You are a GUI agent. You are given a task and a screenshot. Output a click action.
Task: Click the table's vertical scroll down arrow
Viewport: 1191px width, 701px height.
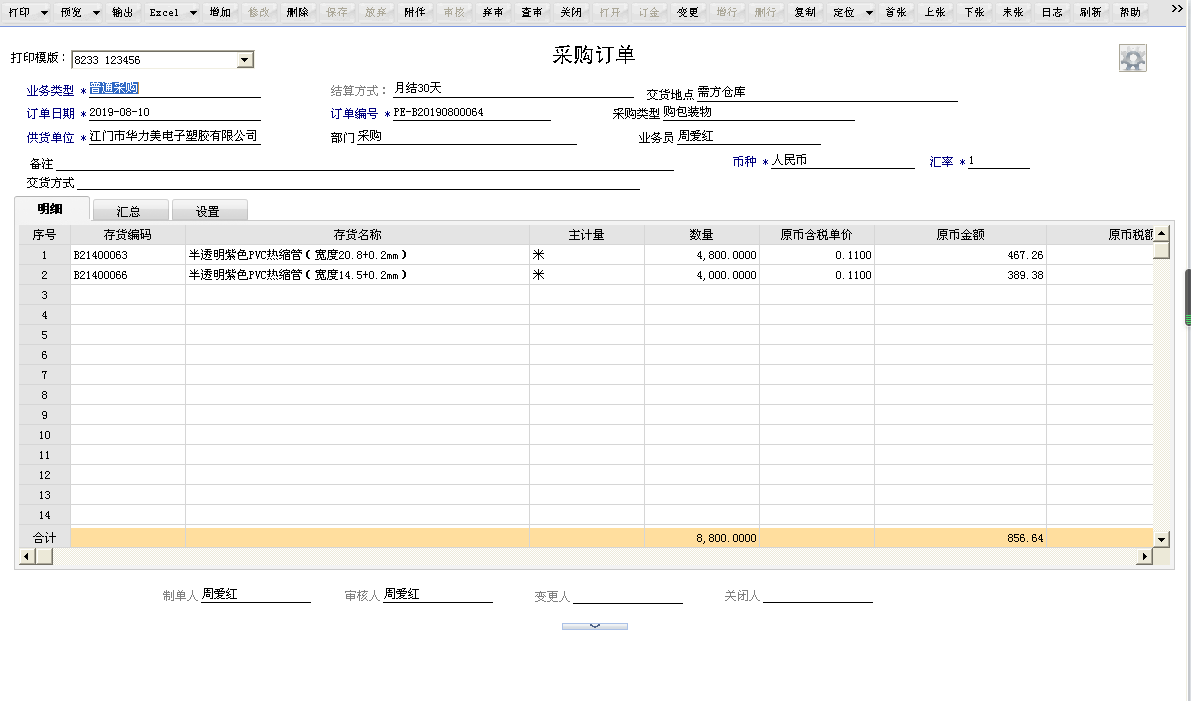click(x=1161, y=539)
